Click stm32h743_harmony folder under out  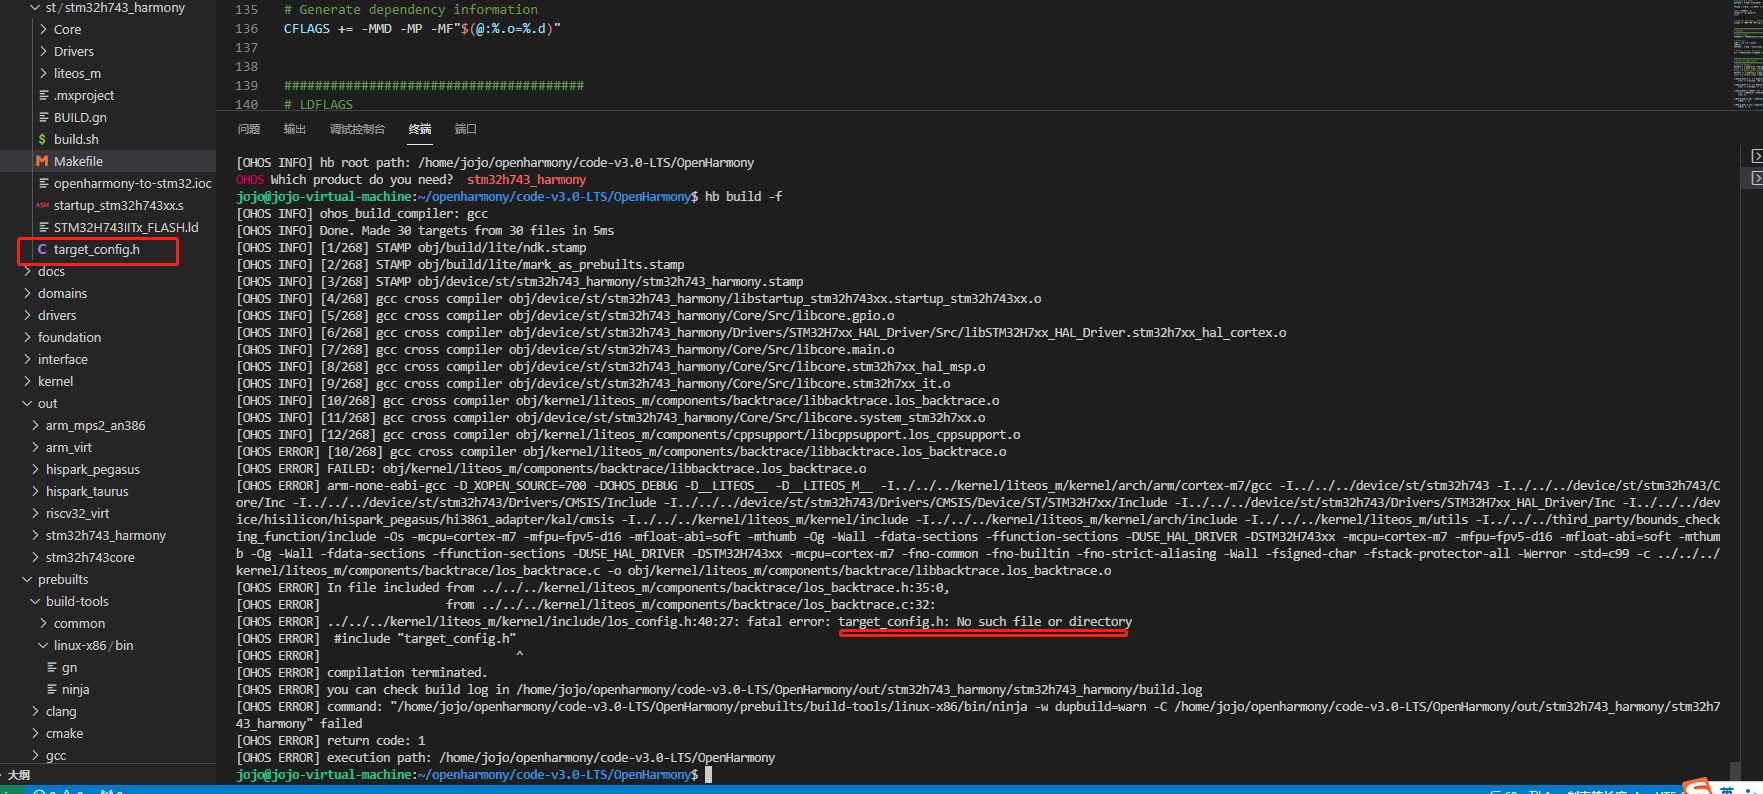point(108,535)
